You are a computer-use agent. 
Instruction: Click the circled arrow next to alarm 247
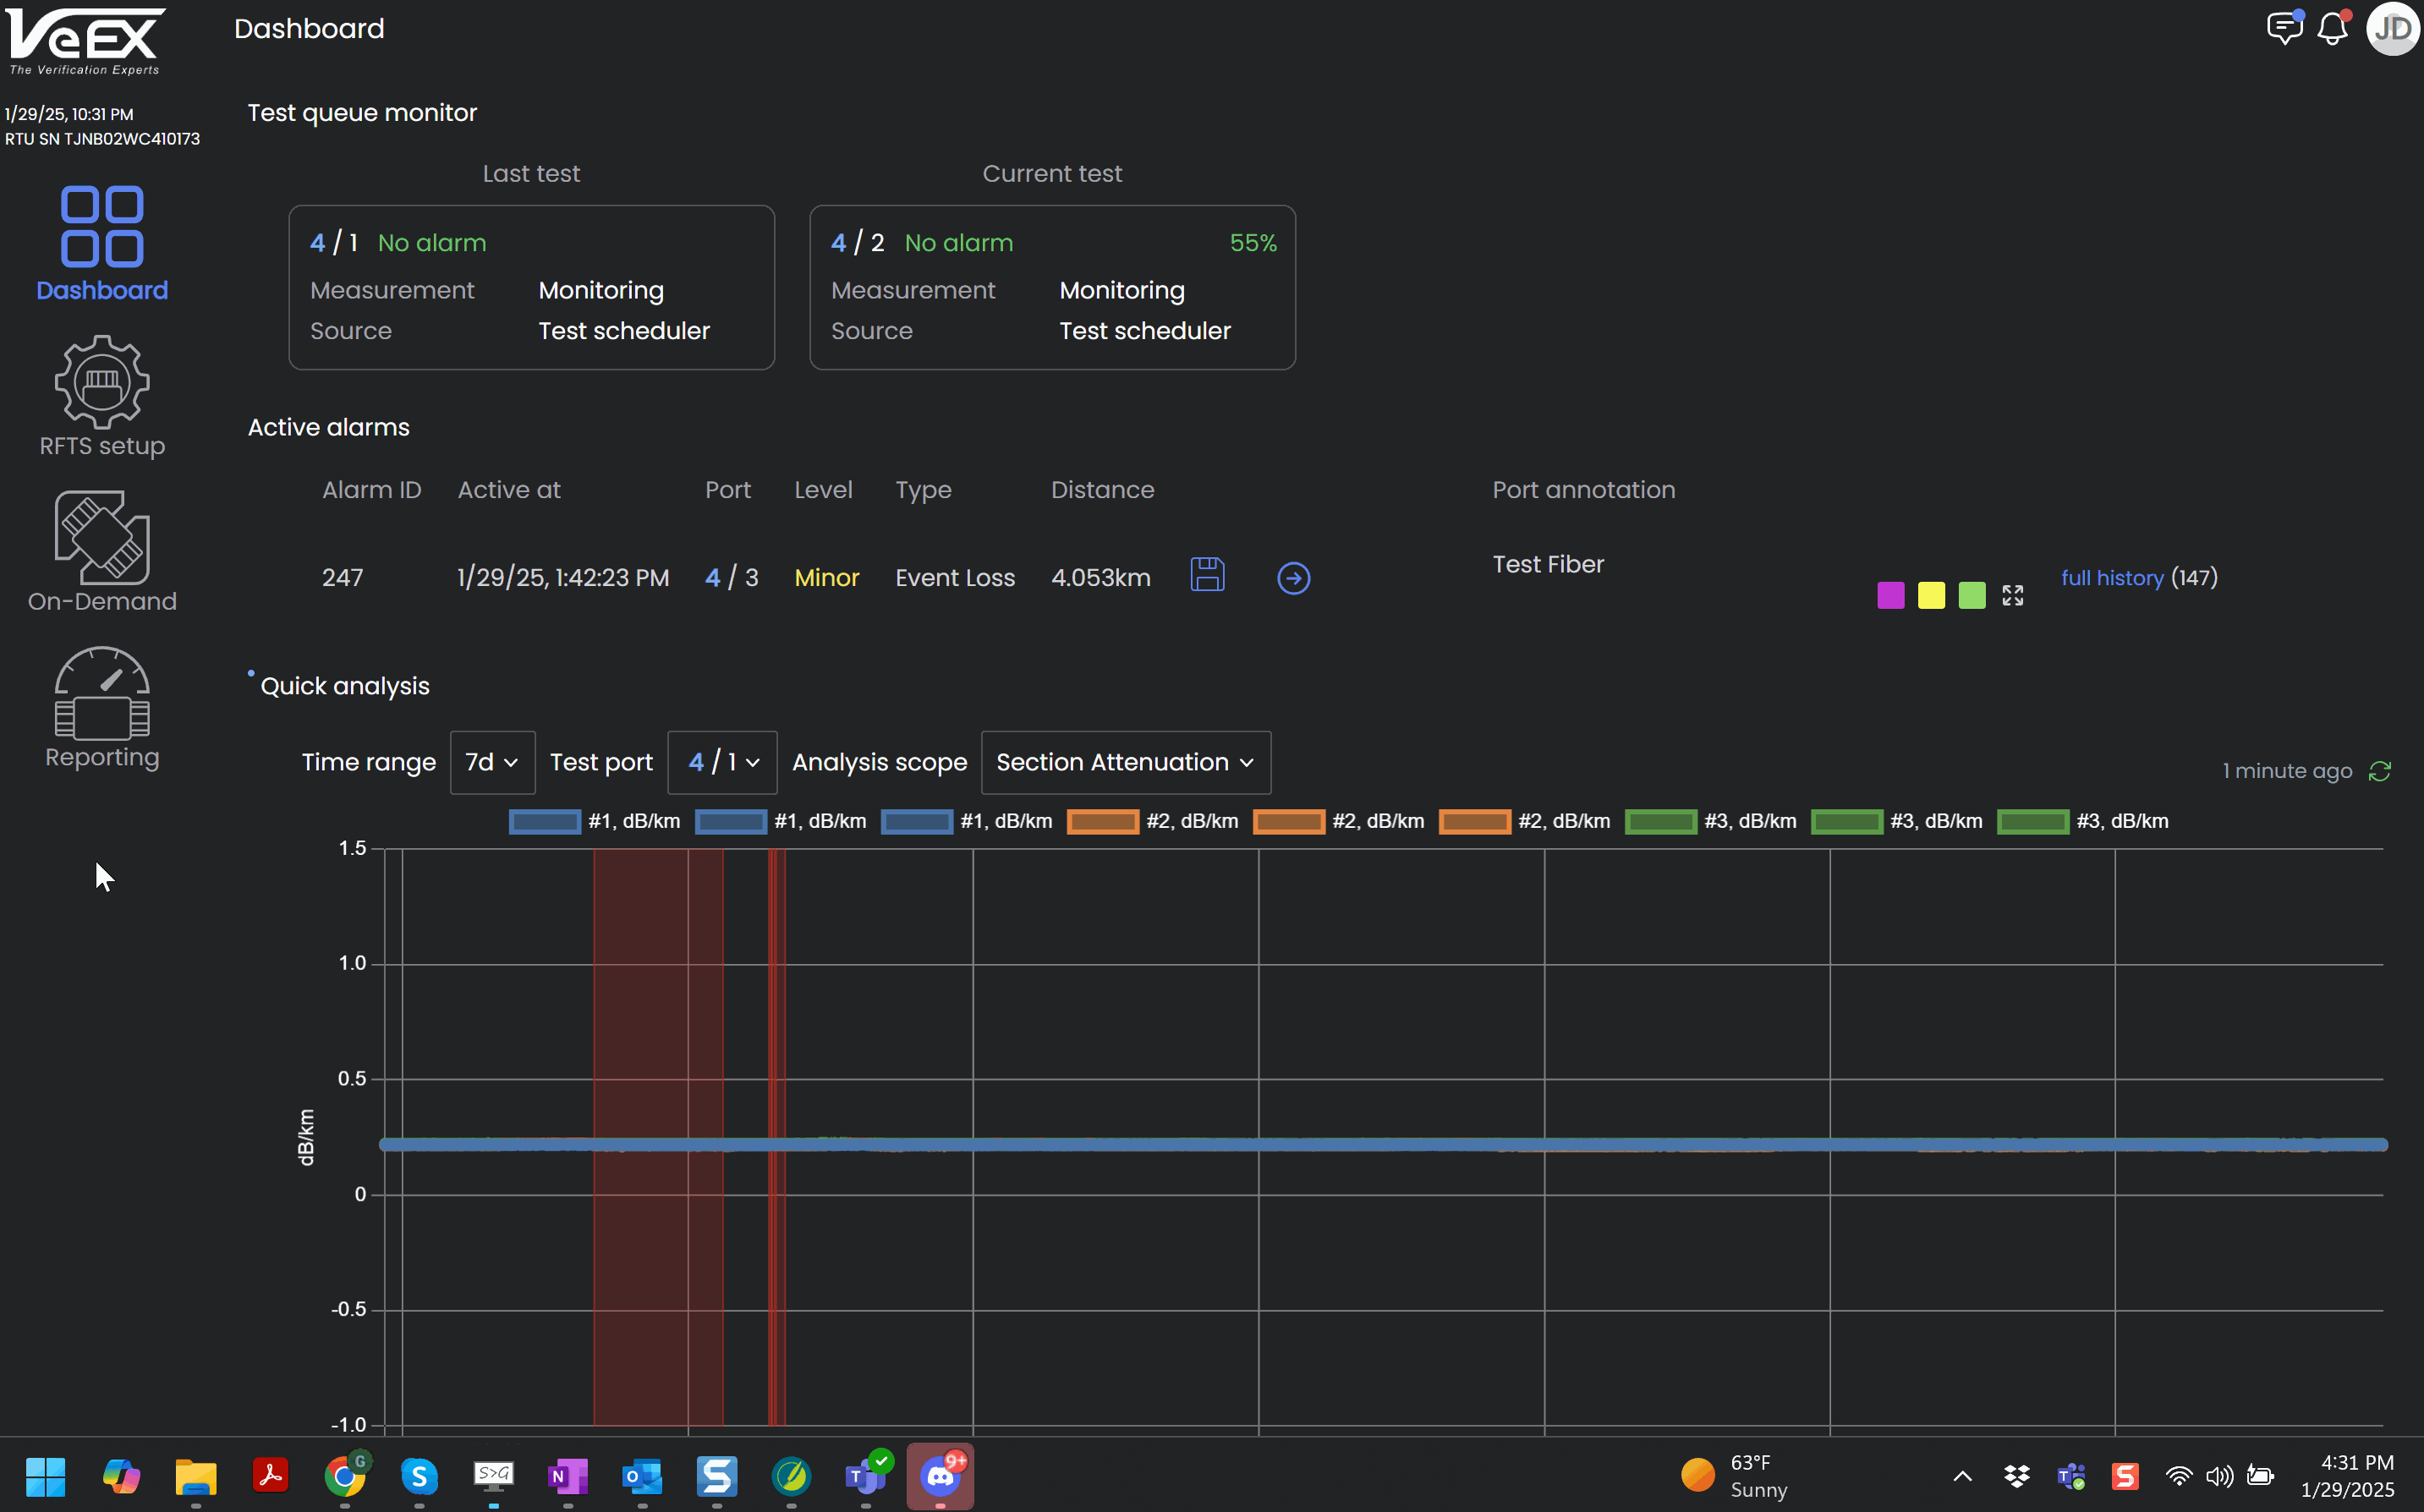[x=1293, y=578]
